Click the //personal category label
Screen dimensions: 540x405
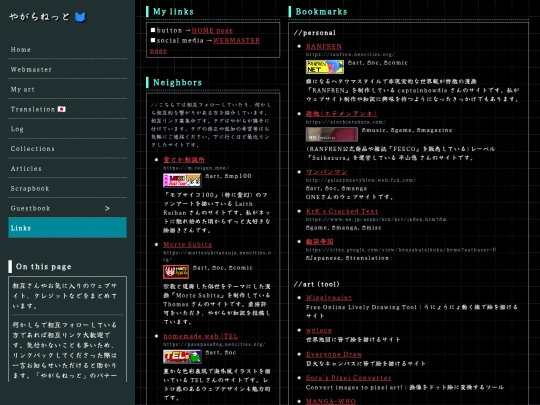315,33
